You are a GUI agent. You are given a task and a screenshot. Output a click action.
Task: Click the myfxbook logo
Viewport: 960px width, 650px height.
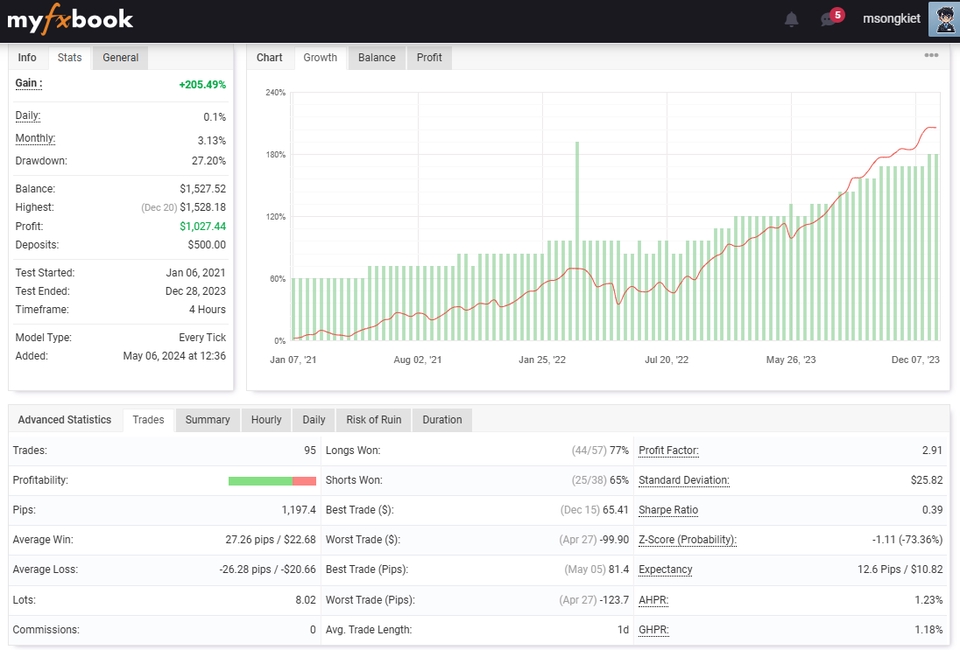coord(70,19)
